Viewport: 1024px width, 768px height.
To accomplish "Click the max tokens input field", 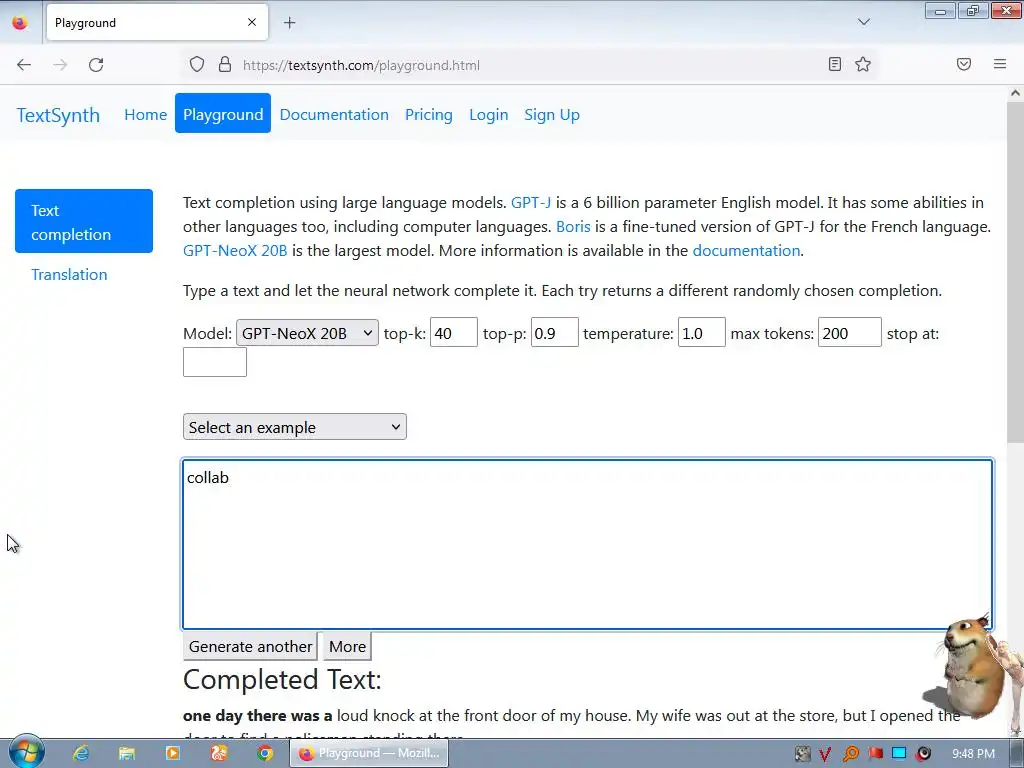I will tap(850, 332).
